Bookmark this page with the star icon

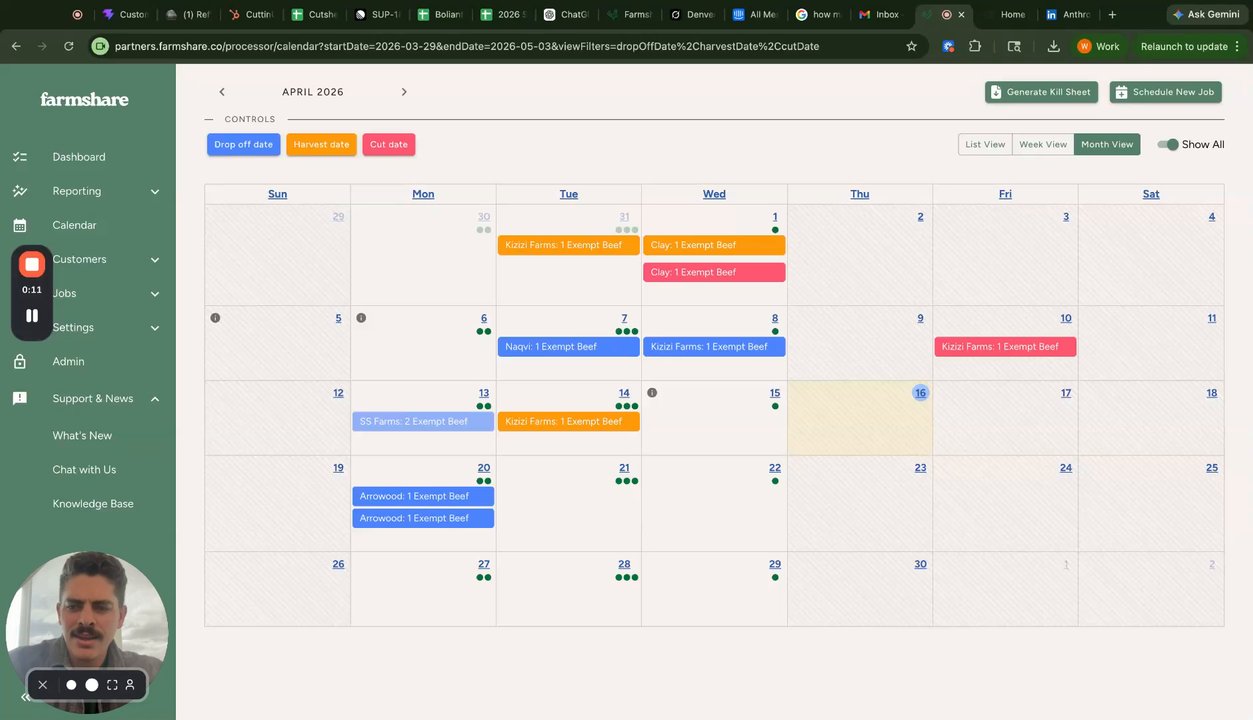coord(911,46)
